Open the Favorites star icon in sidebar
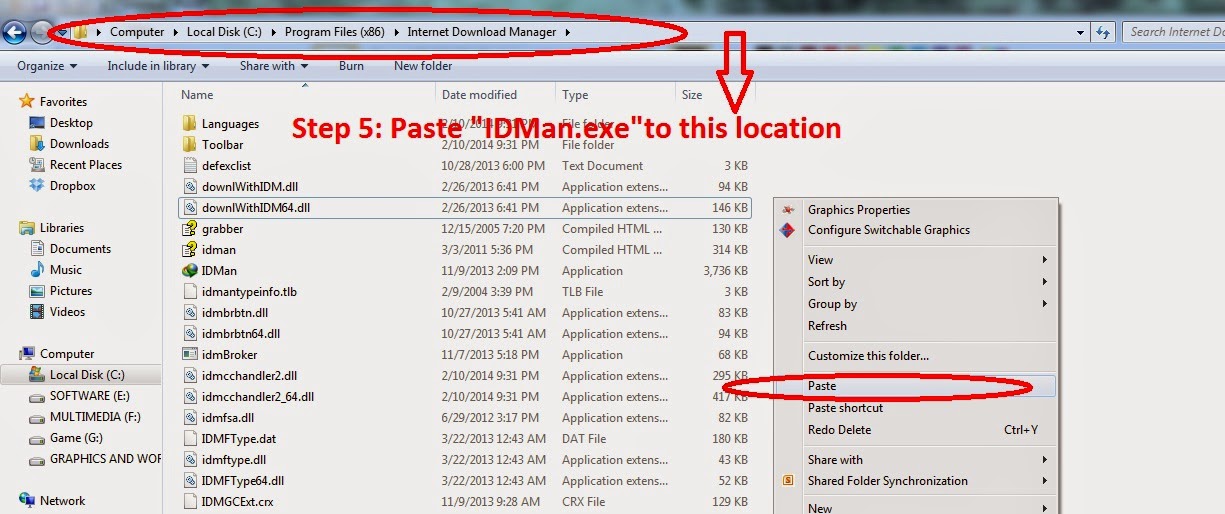 tap(27, 101)
